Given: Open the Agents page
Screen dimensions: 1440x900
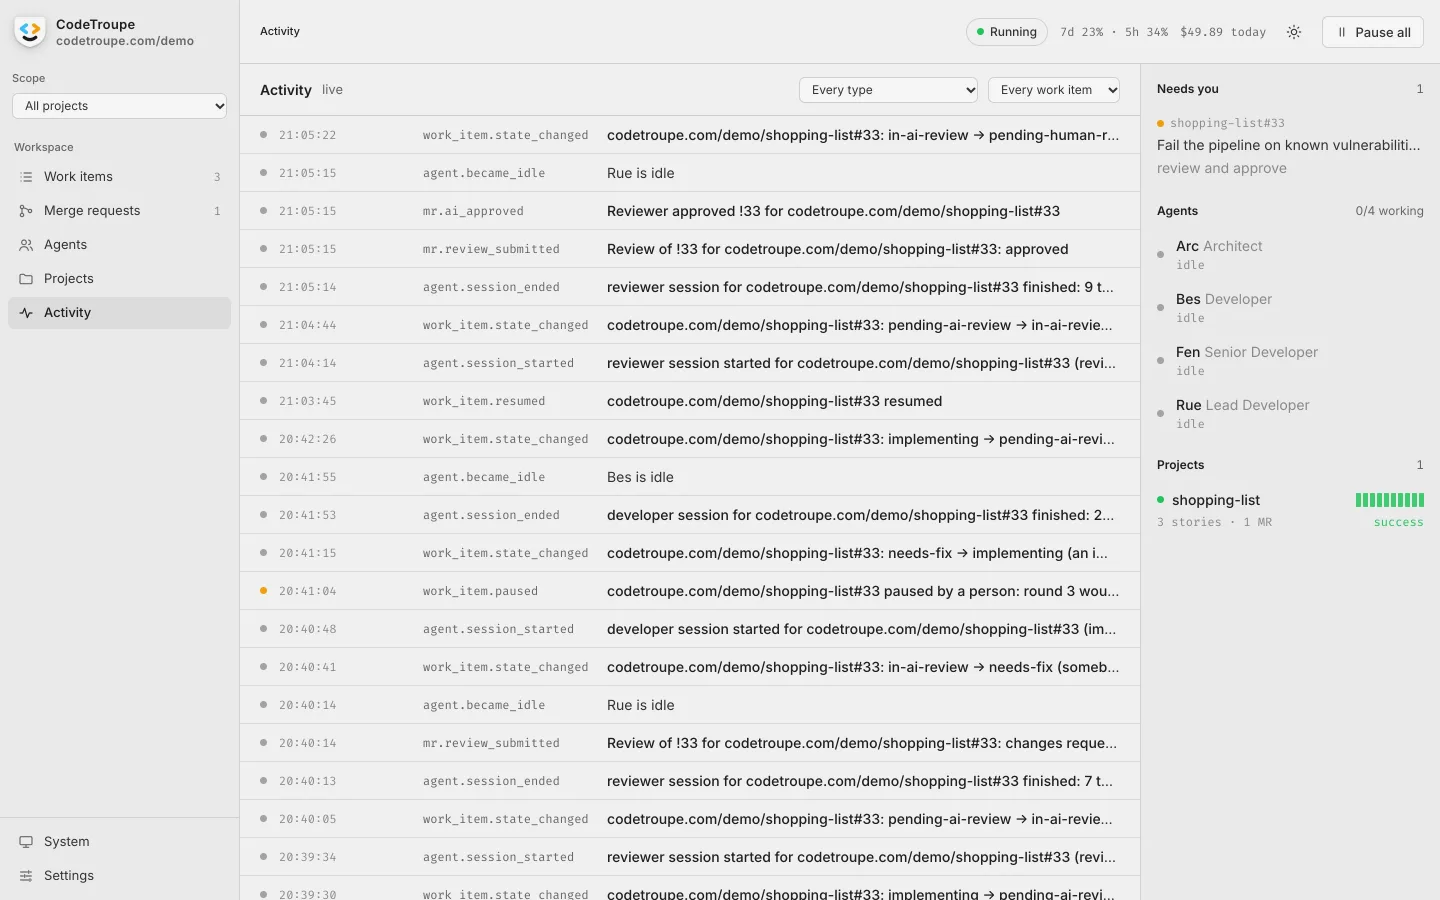Looking at the screenshot, I should click(119, 245).
